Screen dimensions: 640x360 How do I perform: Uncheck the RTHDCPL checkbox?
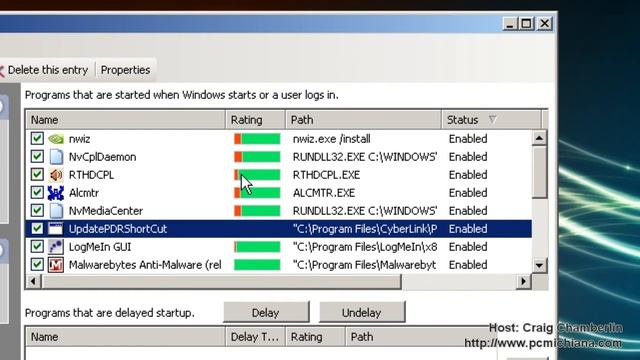pos(37,174)
